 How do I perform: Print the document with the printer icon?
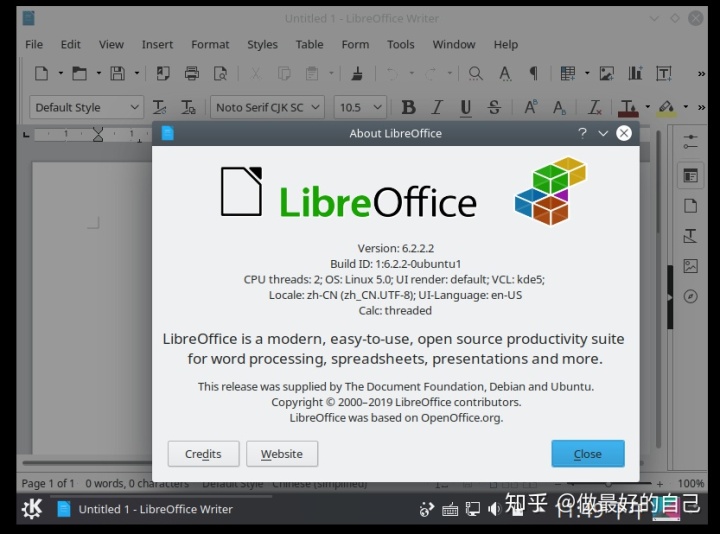(x=191, y=73)
